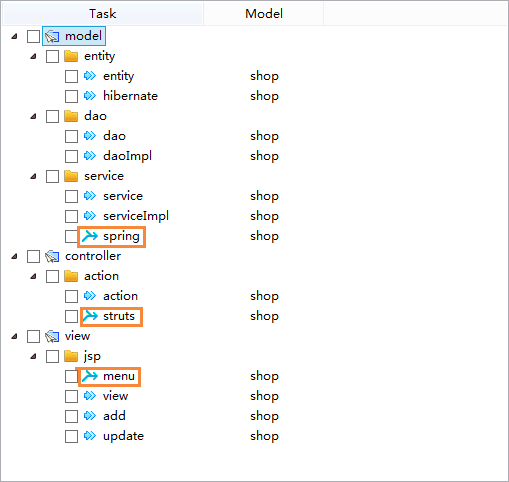Click the Task column header

(x=103, y=14)
